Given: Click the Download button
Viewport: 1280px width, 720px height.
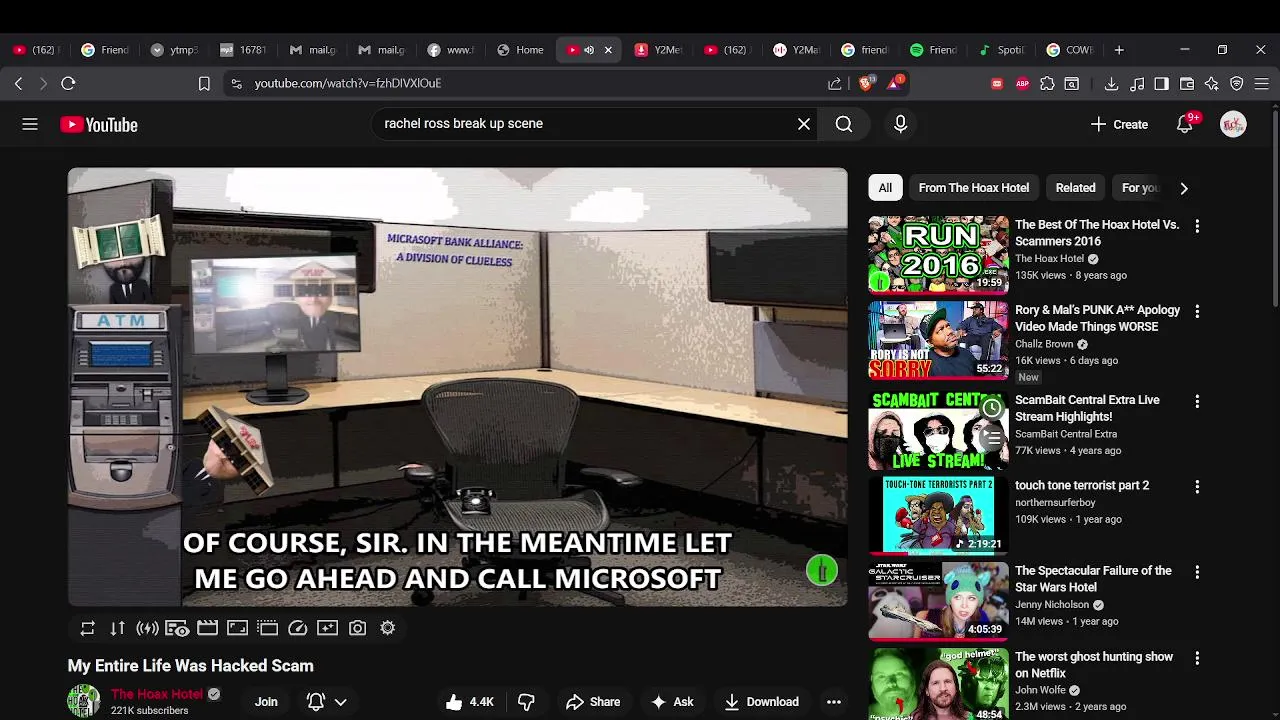Looking at the screenshot, I should pos(762,702).
